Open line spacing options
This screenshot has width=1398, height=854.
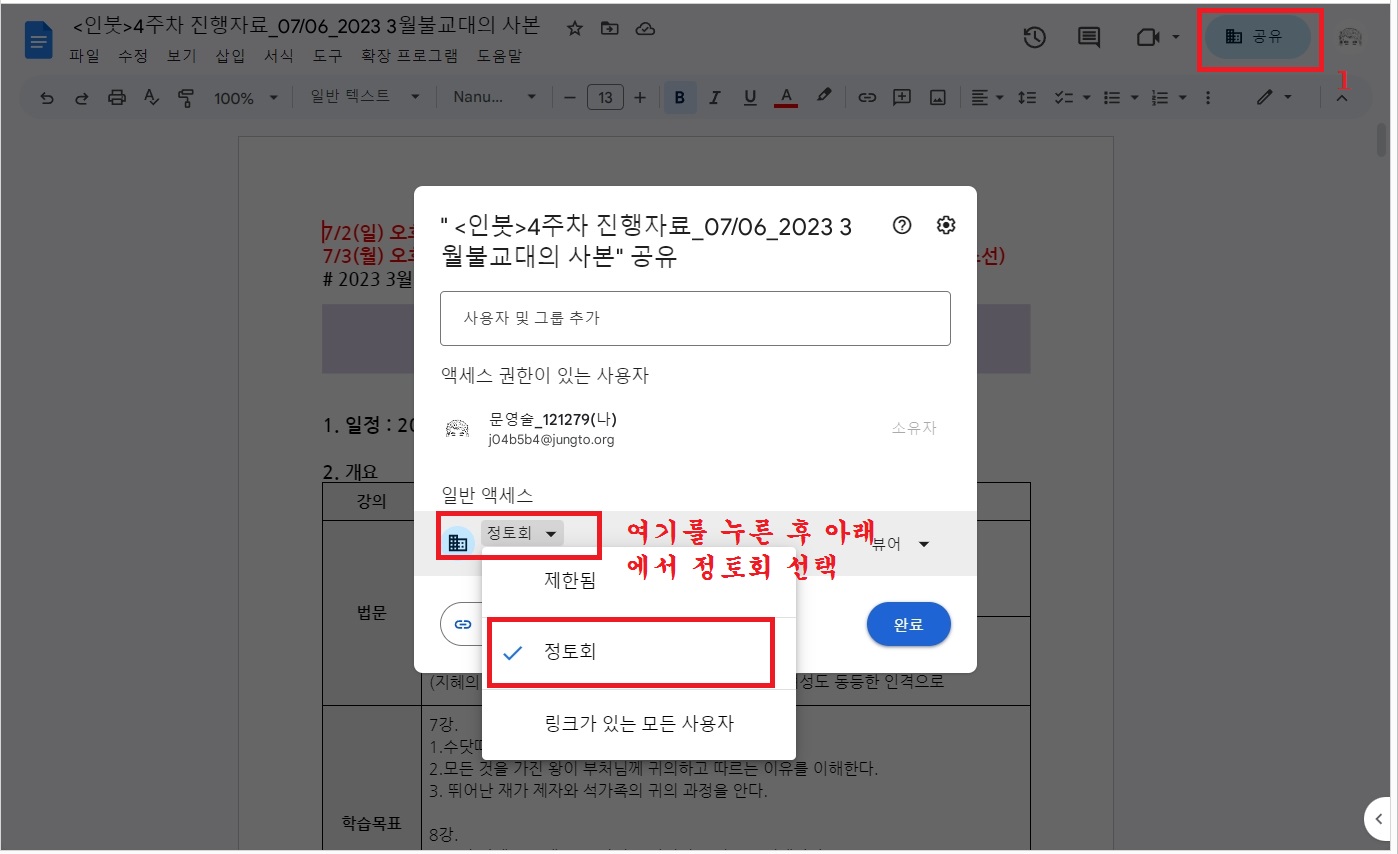click(x=1026, y=97)
